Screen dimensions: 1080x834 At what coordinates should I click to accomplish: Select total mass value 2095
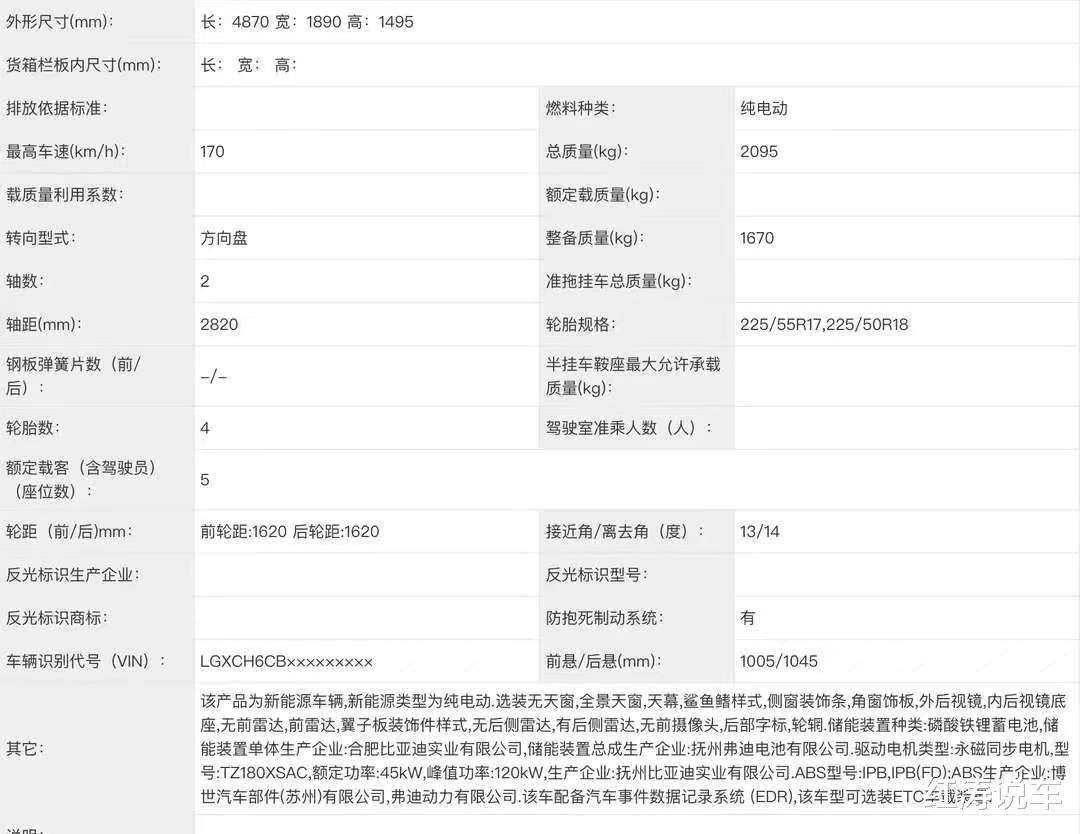(759, 152)
